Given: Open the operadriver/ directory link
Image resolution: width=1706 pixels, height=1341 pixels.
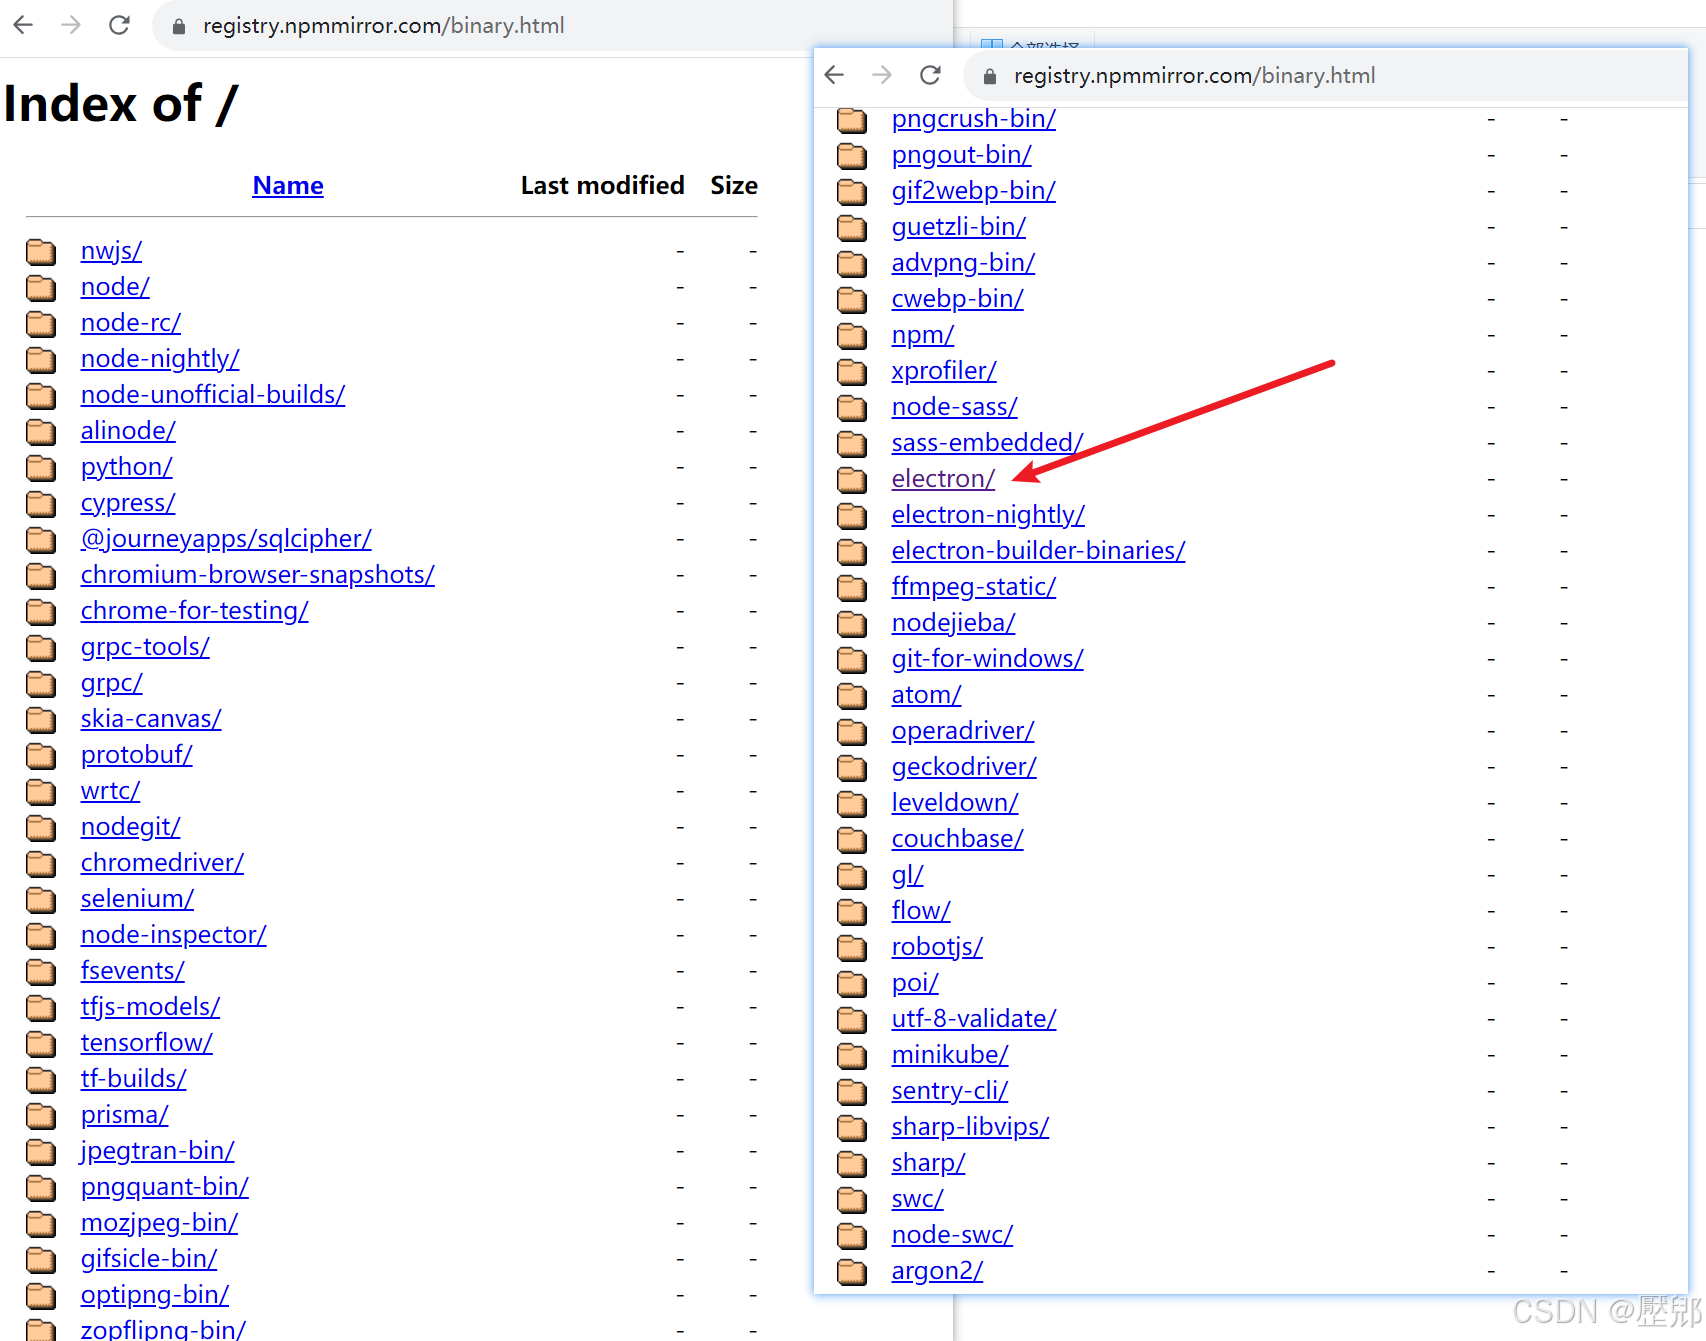Looking at the screenshot, I should (963, 731).
